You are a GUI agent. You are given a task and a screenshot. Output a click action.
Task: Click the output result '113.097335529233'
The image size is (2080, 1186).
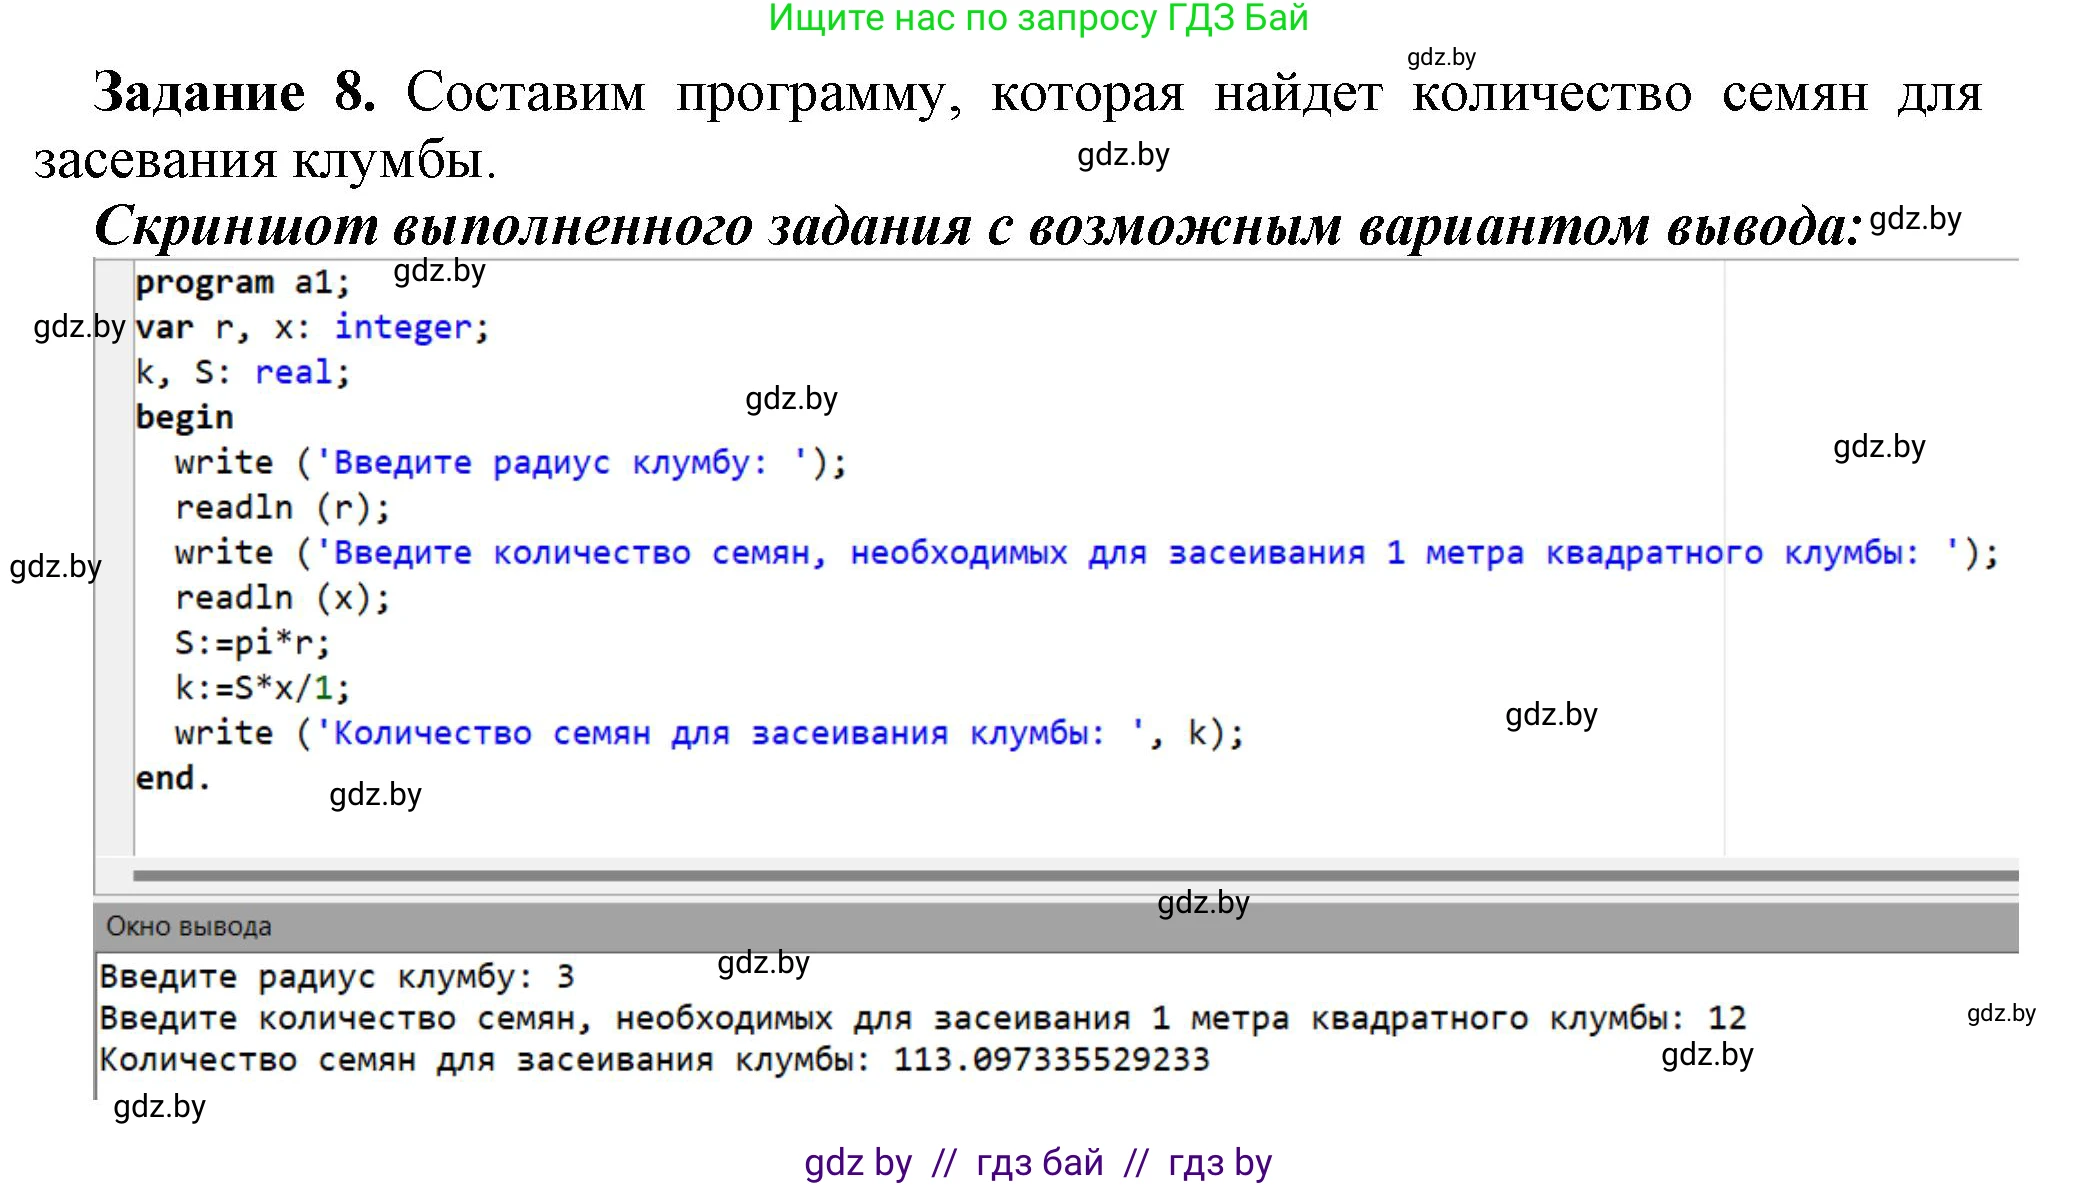tap(1051, 1059)
